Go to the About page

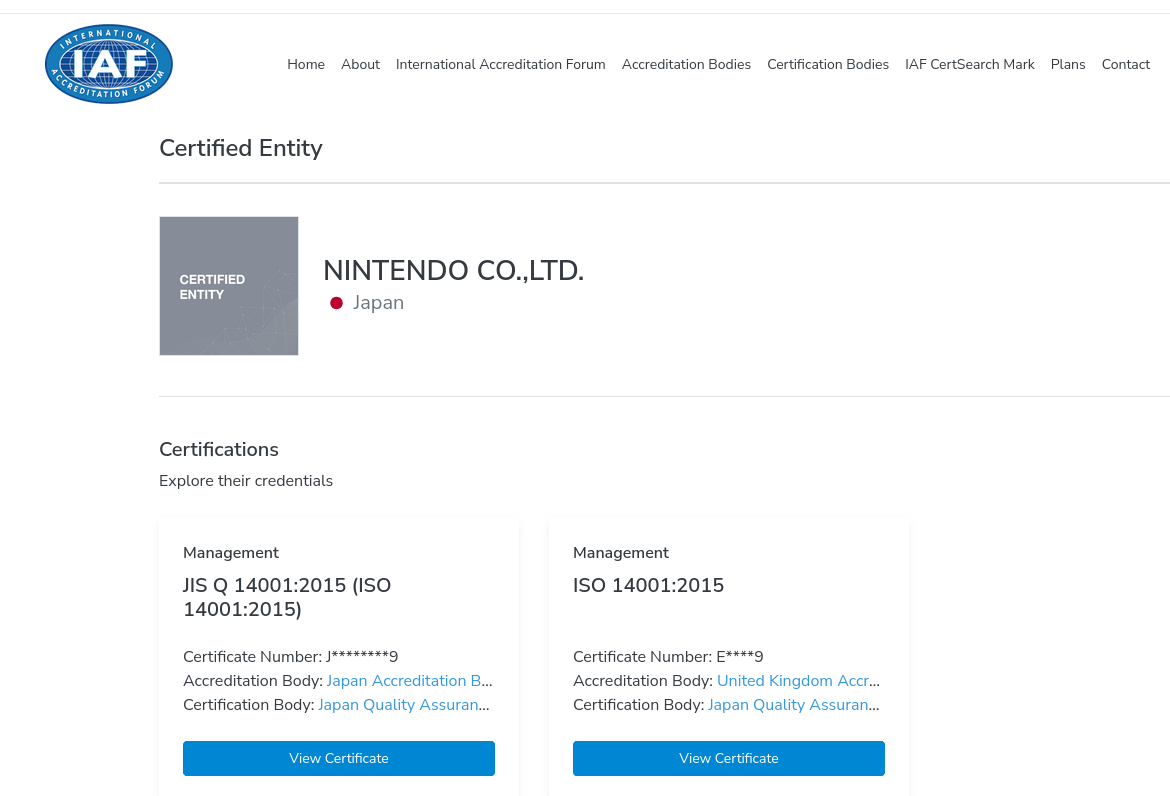pos(360,64)
